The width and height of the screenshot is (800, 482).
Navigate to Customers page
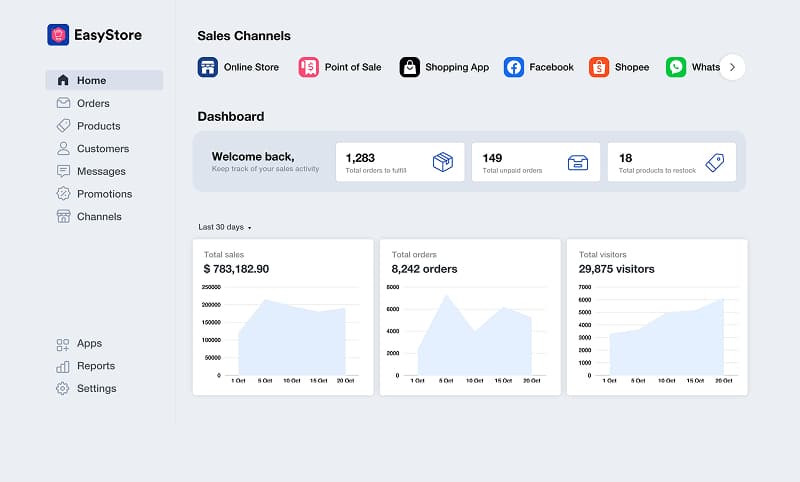tap(102, 149)
